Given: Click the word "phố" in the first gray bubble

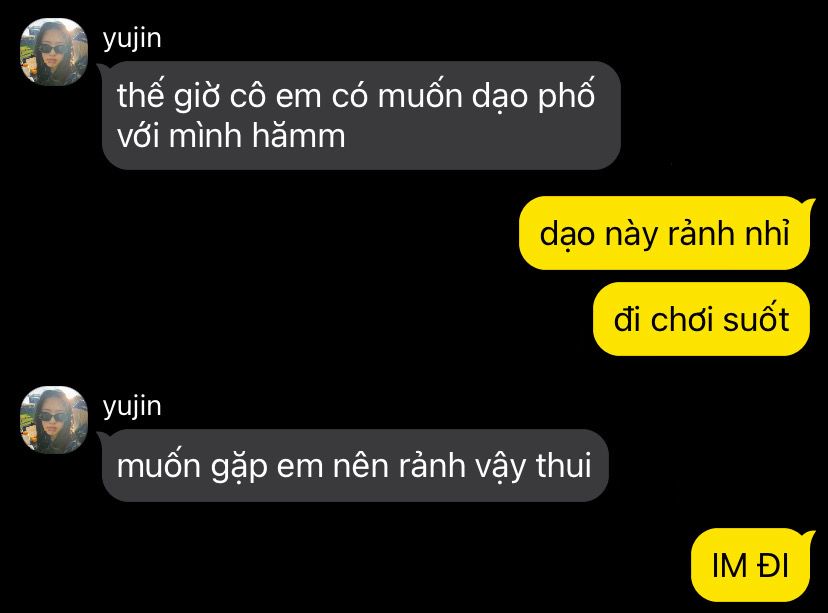Looking at the screenshot, I should click(x=567, y=96).
